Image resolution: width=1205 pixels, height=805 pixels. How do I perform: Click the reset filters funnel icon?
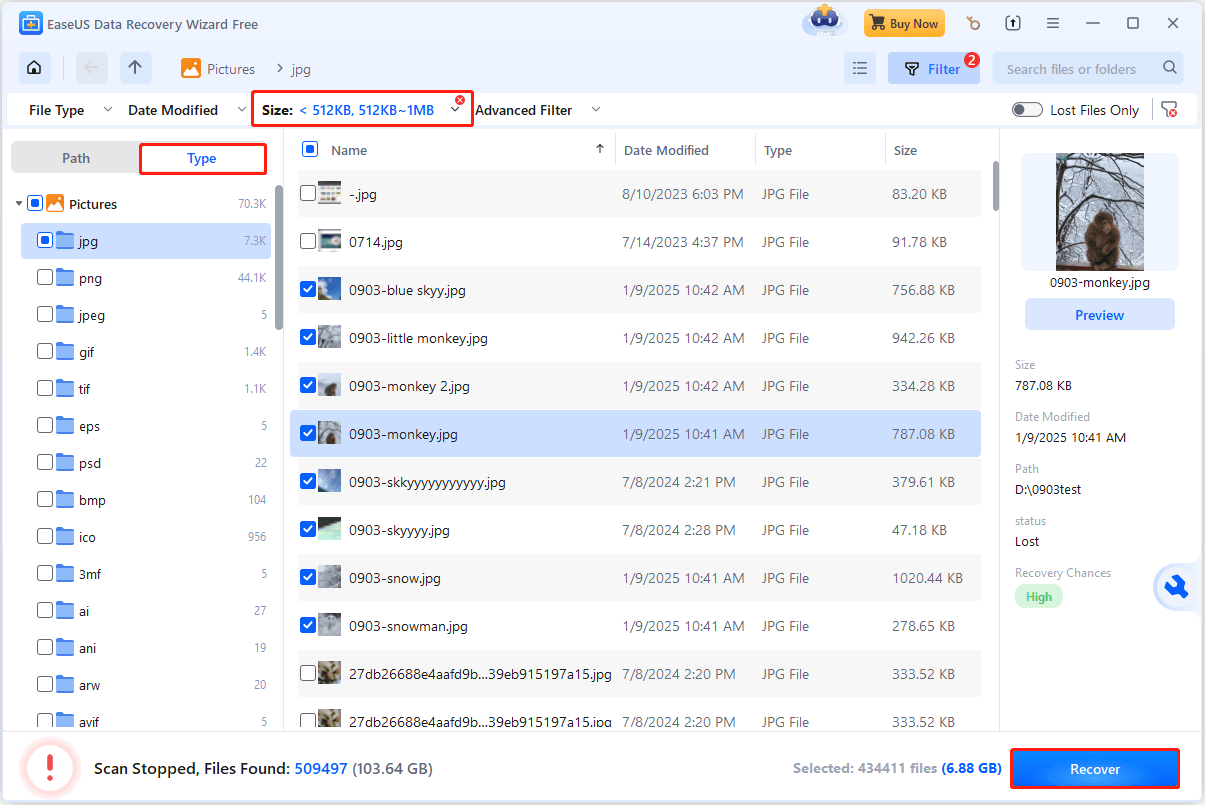coord(1168,110)
